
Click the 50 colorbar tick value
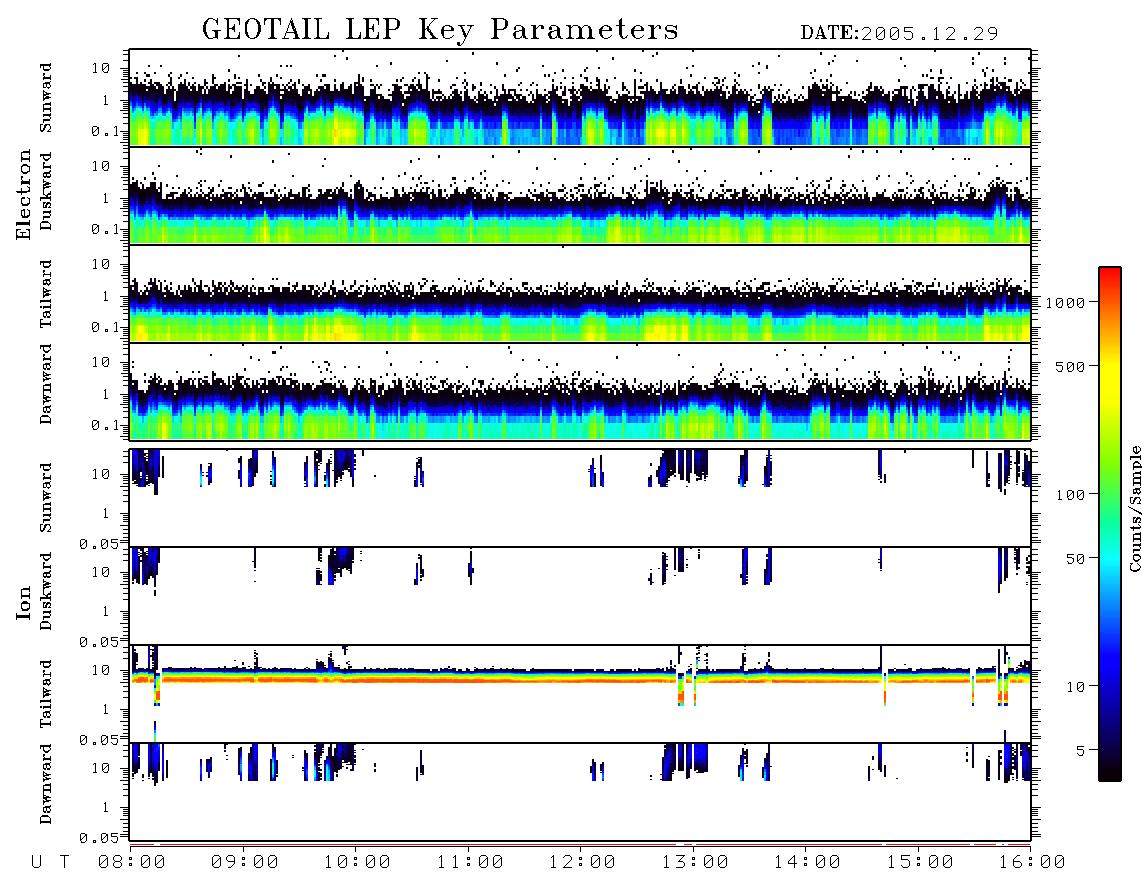point(1076,559)
